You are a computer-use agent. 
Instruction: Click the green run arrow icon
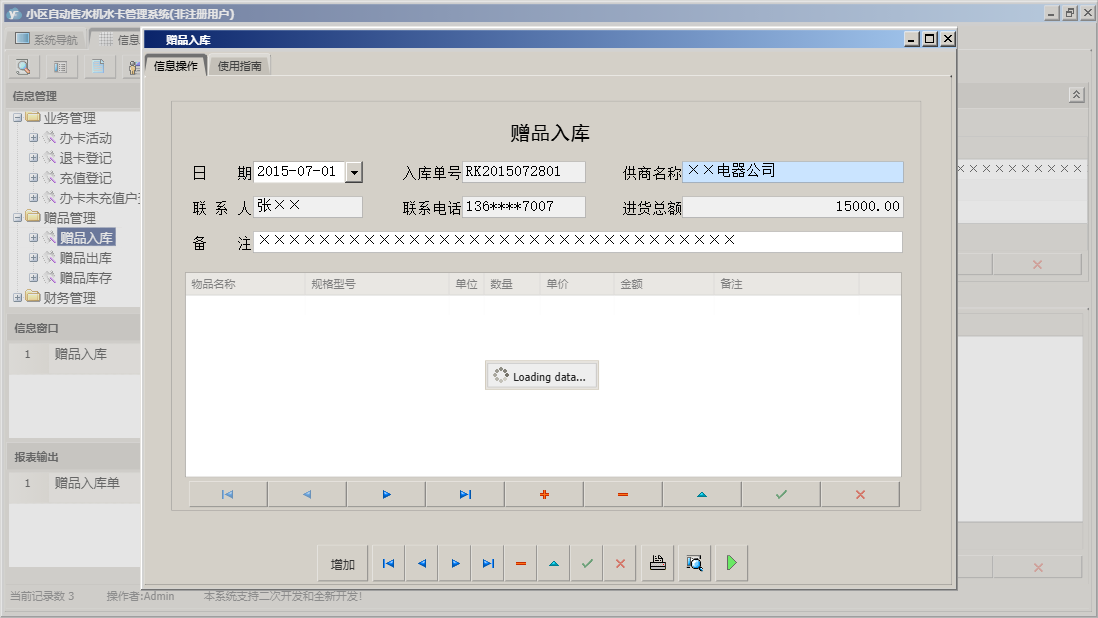[731, 563]
